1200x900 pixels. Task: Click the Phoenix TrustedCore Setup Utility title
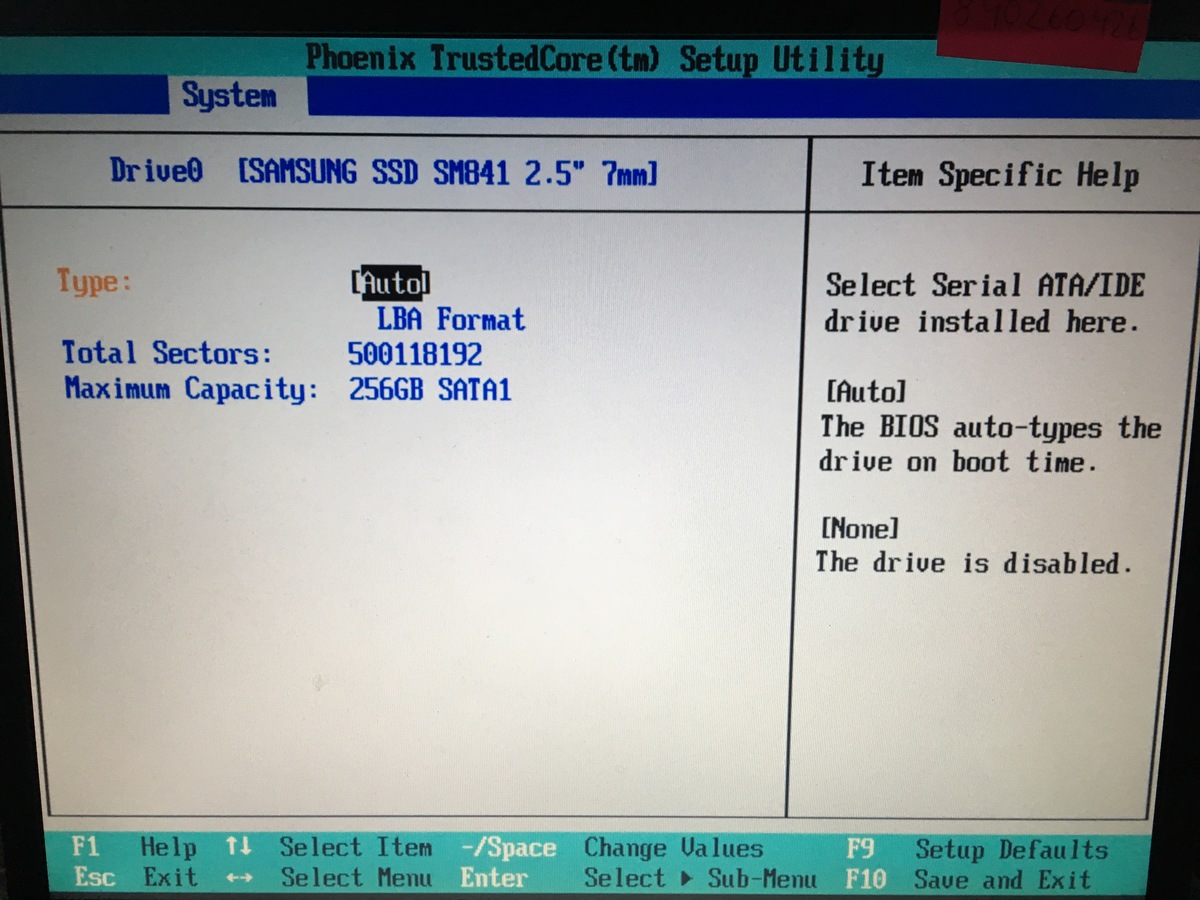[595, 58]
